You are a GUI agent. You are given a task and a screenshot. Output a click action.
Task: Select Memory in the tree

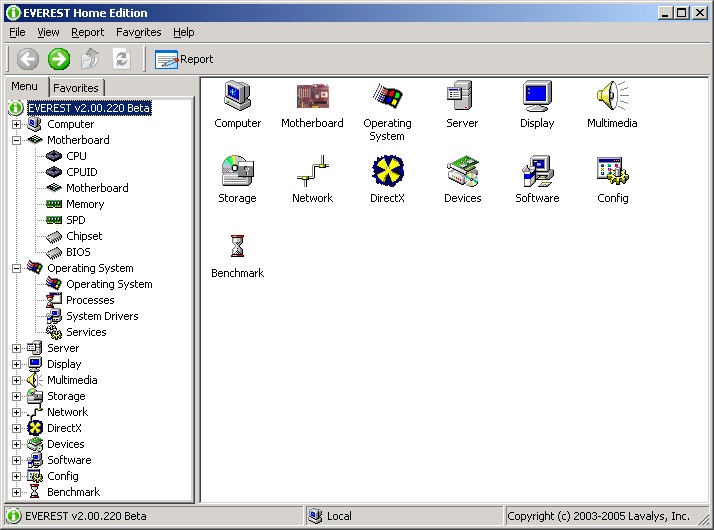pos(85,204)
